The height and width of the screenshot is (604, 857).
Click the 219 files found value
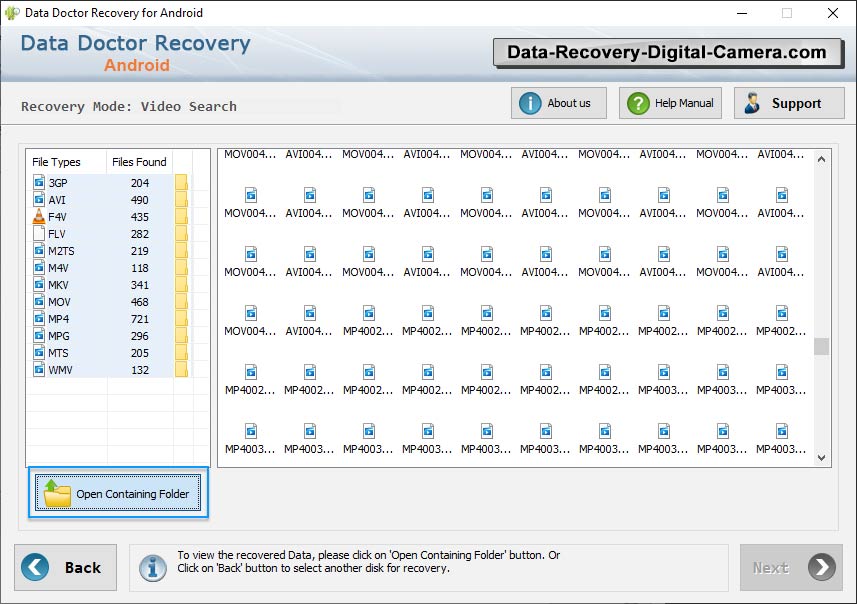click(x=140, y=251)
